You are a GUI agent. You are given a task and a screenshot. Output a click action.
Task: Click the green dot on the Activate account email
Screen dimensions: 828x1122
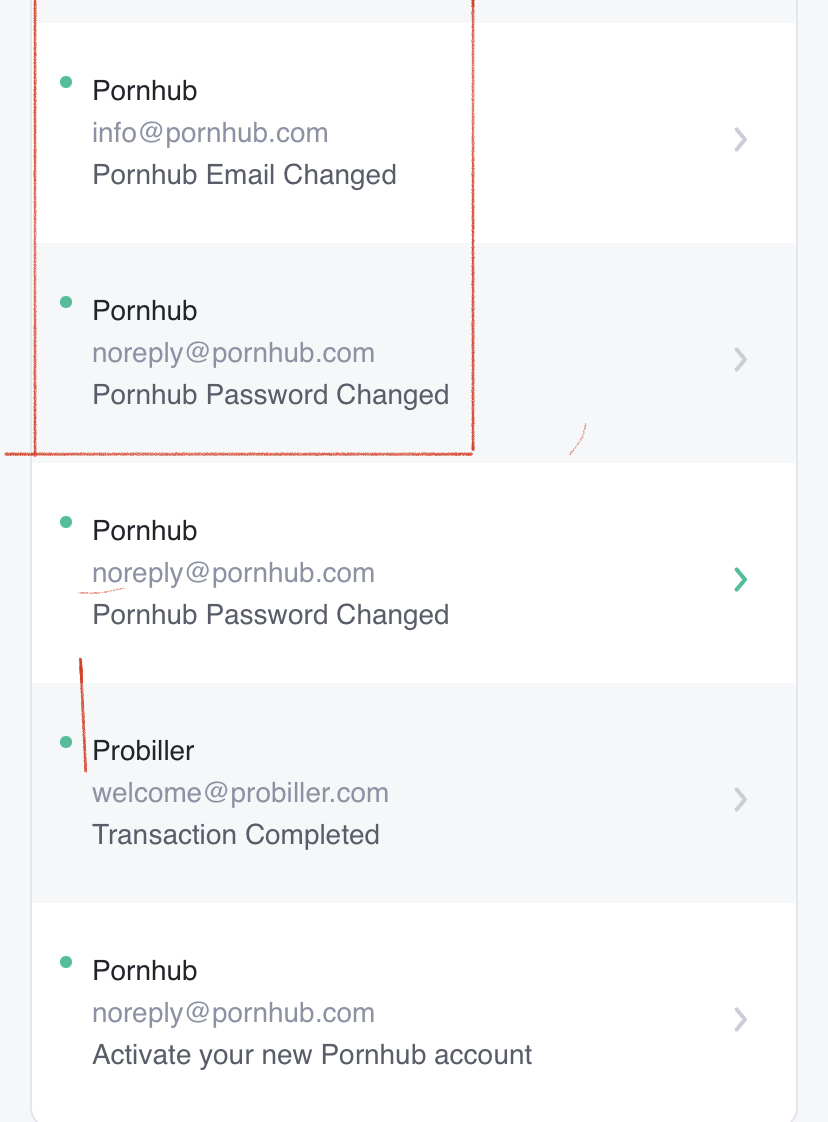pos(66,962)
